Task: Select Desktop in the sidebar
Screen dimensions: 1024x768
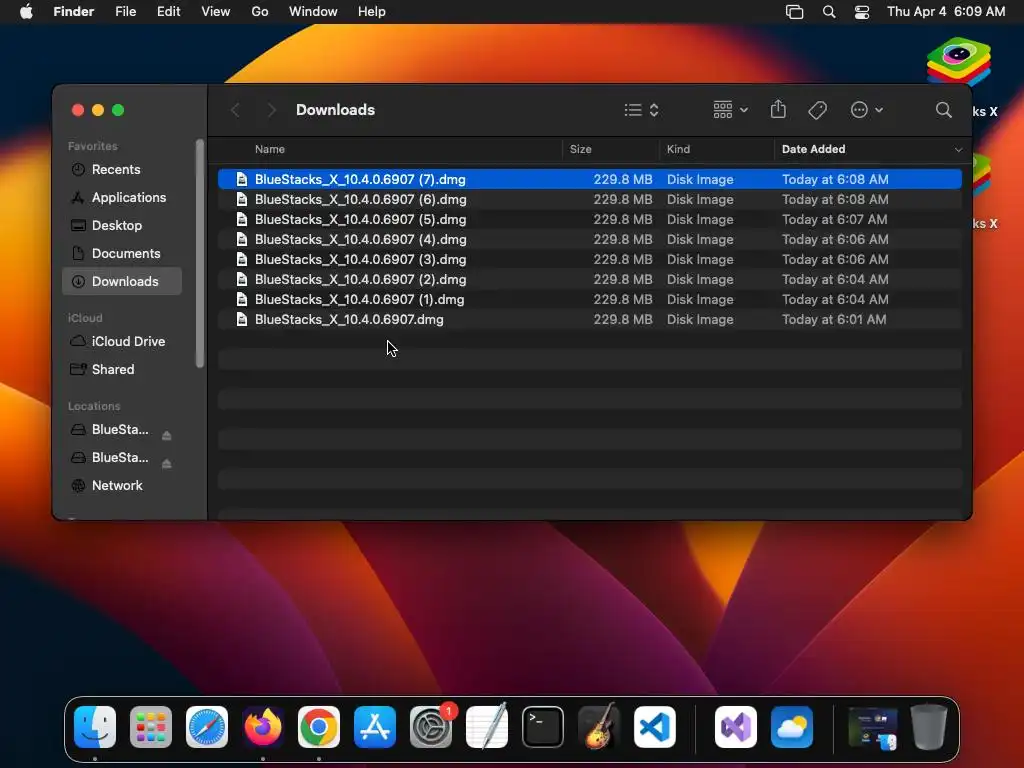Action: tap(121, 226)
